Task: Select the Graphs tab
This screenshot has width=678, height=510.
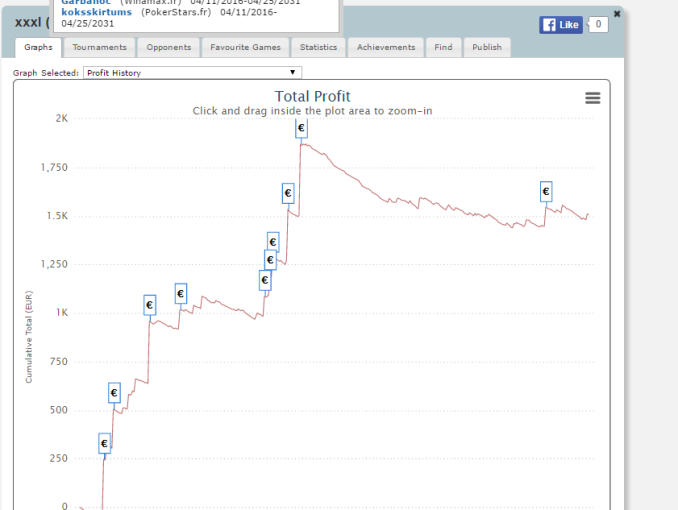Action: click(x=38, y=47)
